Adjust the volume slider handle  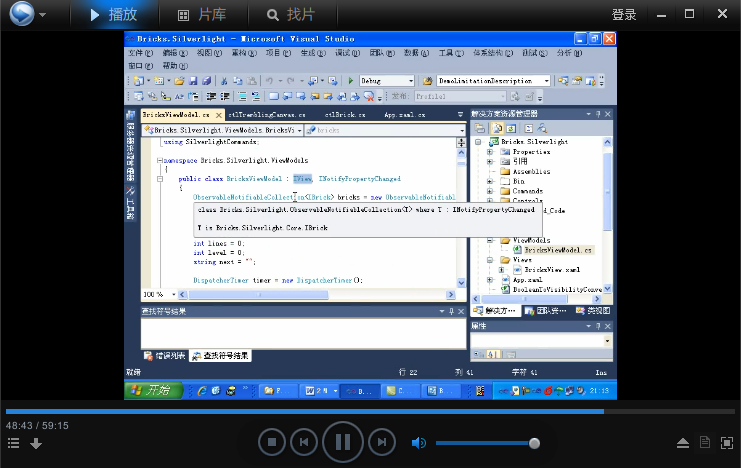[x=534, y=443]
